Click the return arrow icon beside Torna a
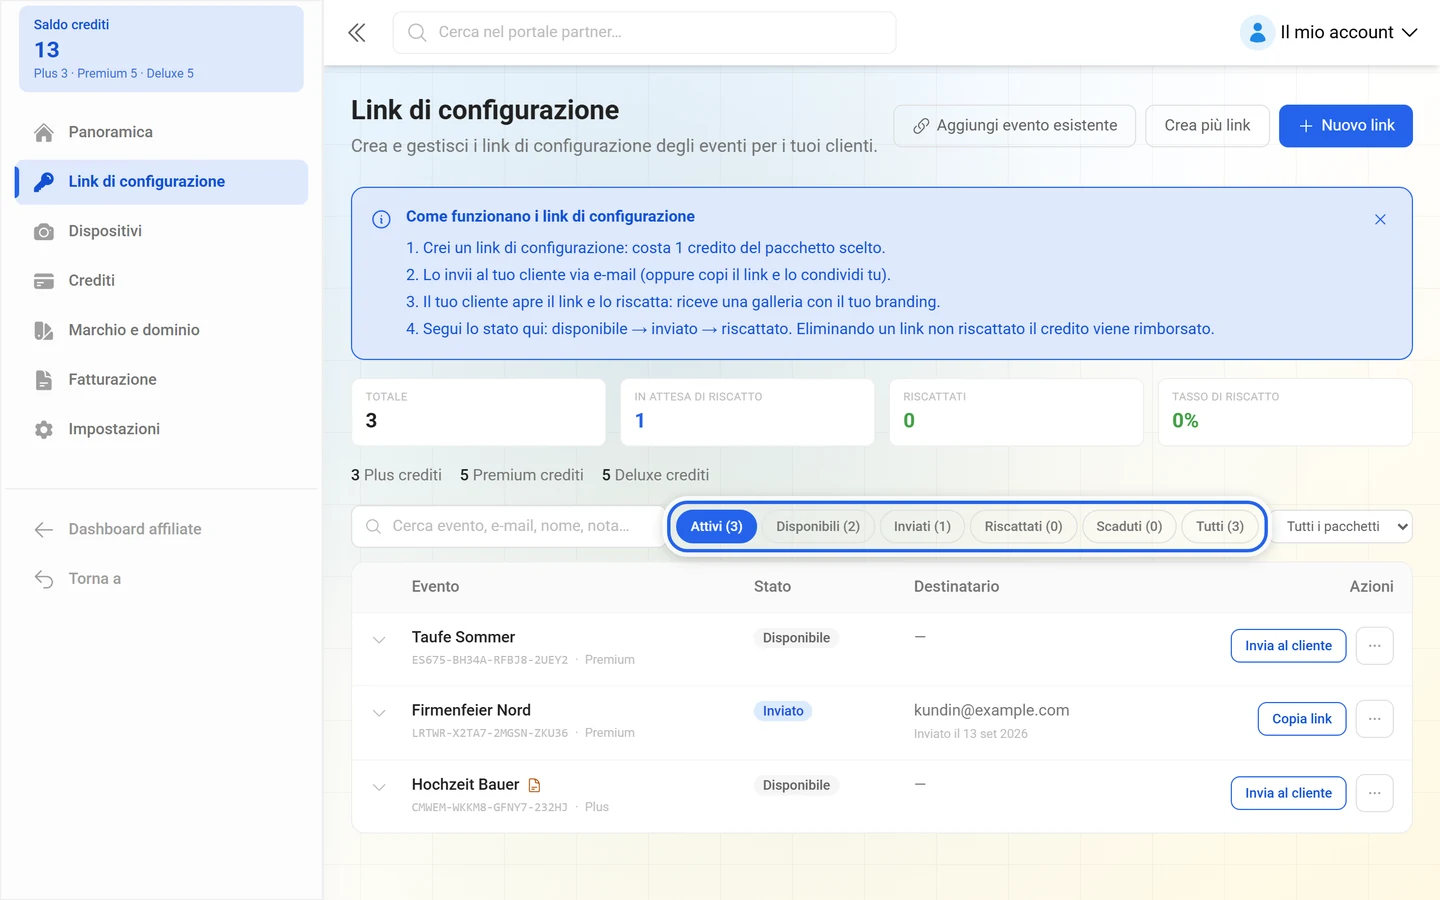Image resolution: width=1440 pixels, height=900 pixels. 44,579
